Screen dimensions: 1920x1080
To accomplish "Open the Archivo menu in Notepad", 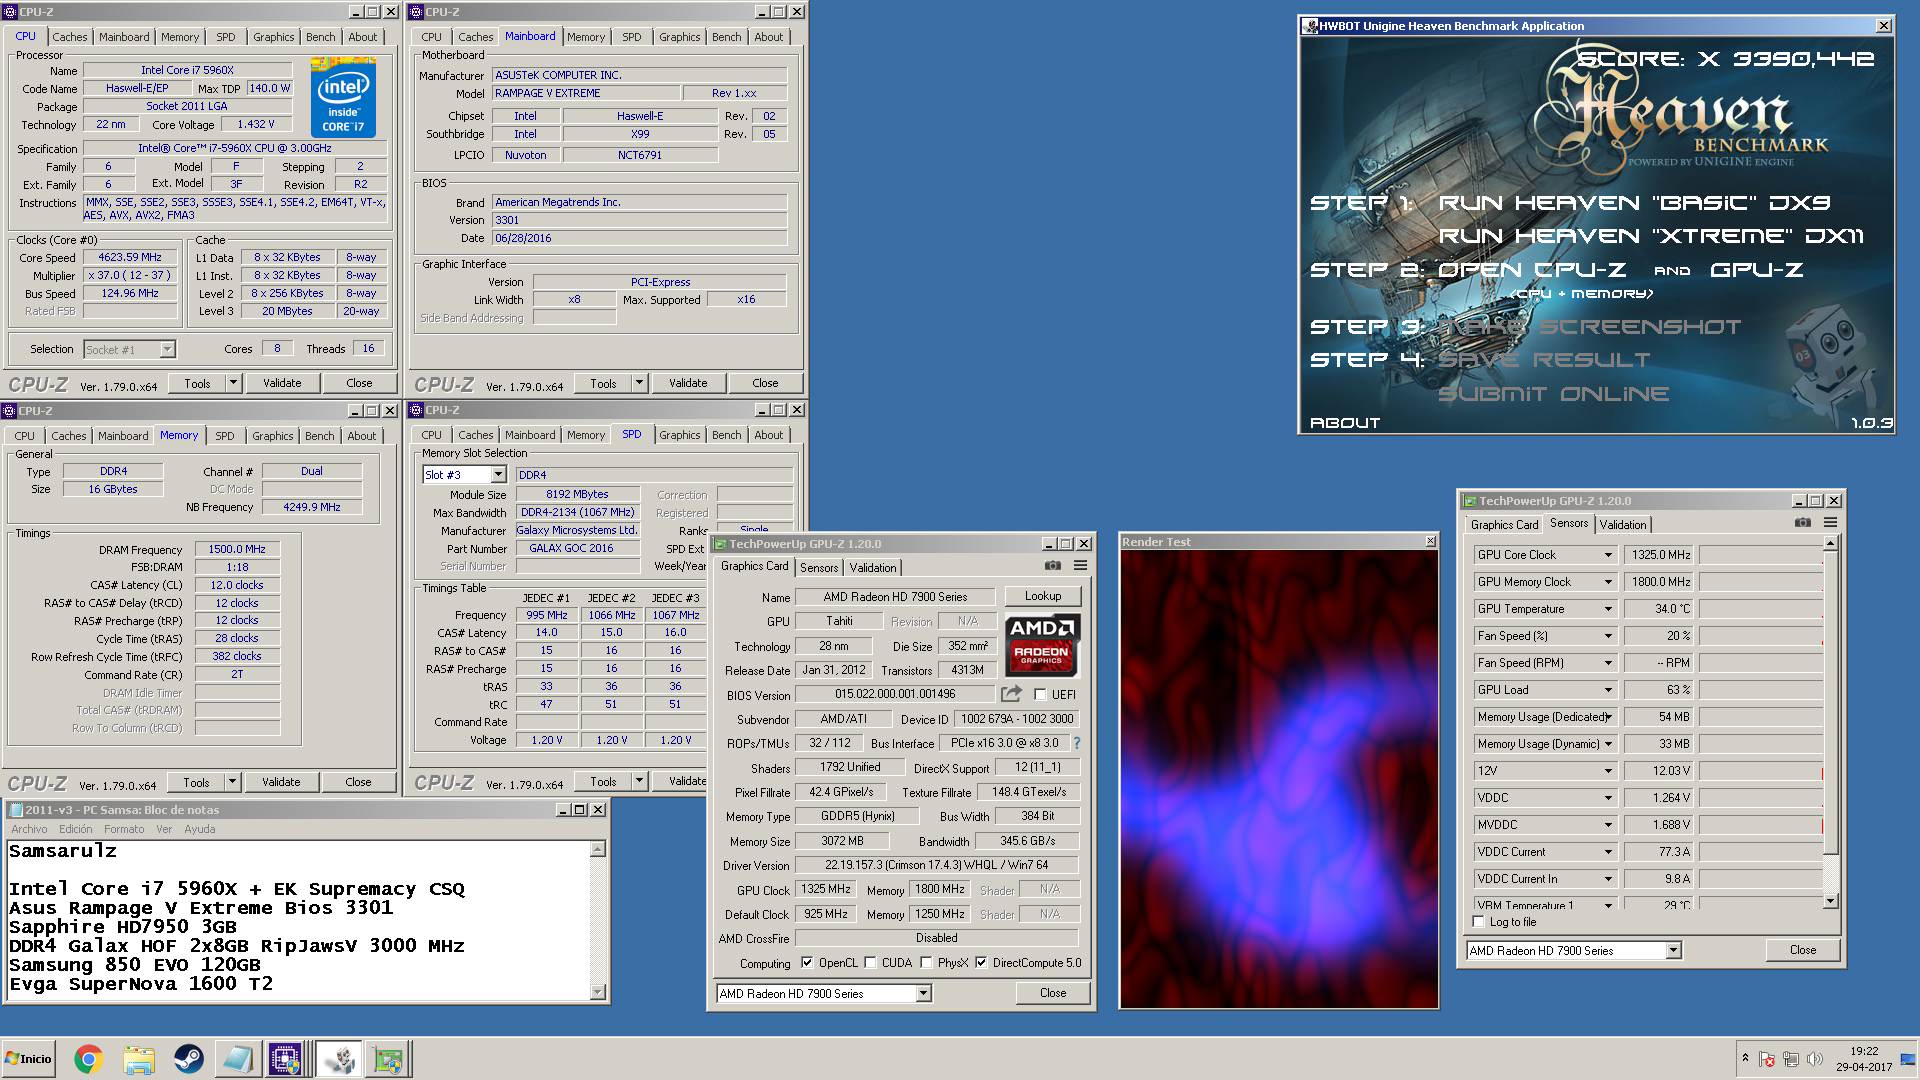I will [29, 829].
